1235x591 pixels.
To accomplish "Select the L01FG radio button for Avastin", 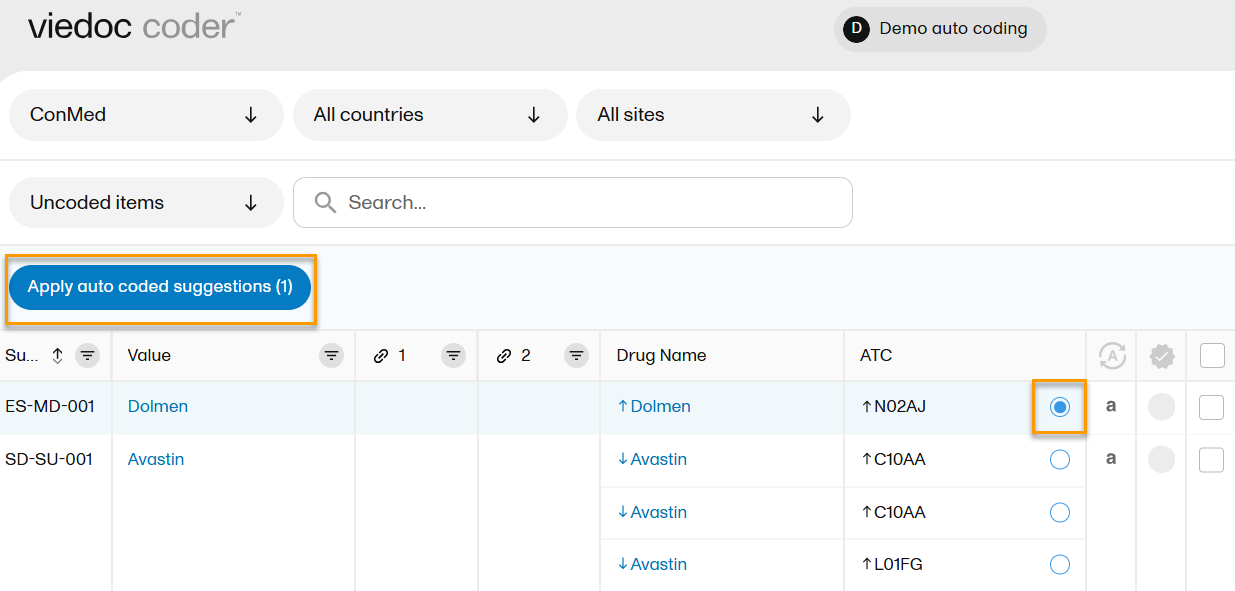I will click(x=1060, y=565).
